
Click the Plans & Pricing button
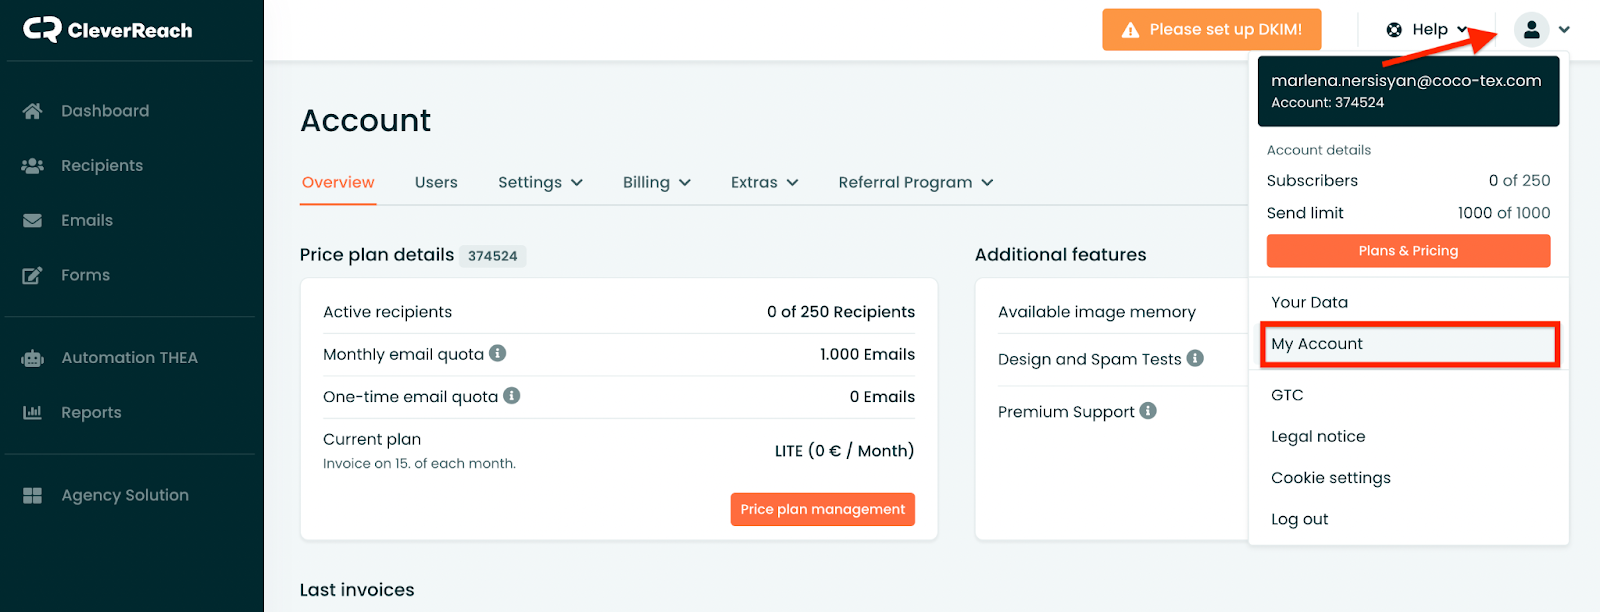1408,251
